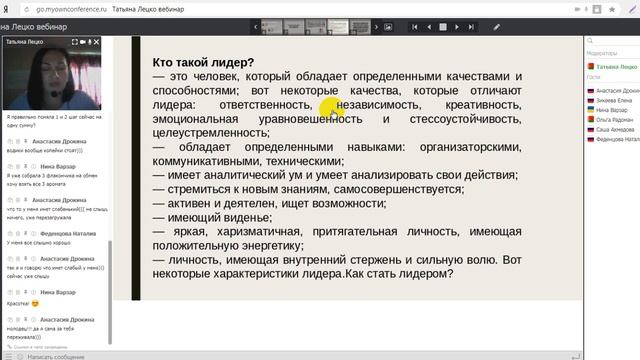Bookmark the page with star icon

[612, 9]
